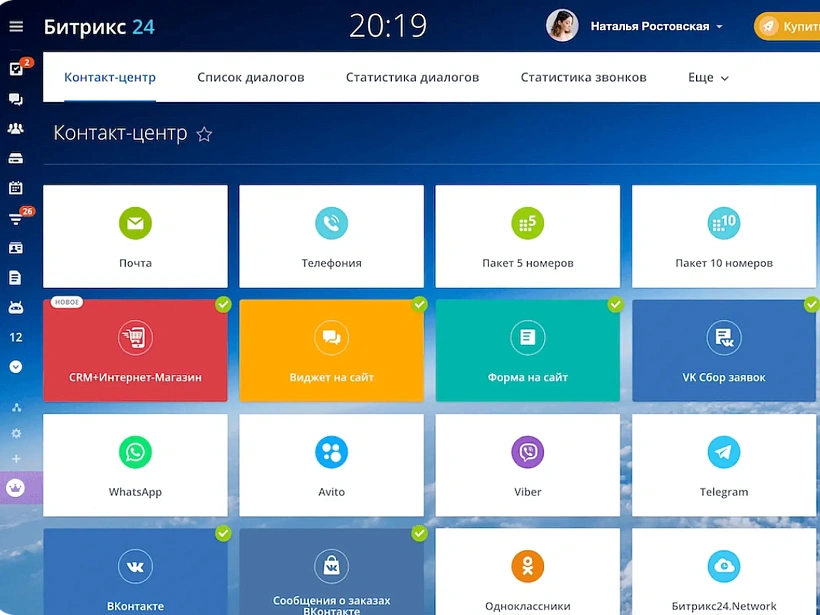Expand hidden sidebar items with the circled chevron
820x615 pixels.
(x=16, y=367)
